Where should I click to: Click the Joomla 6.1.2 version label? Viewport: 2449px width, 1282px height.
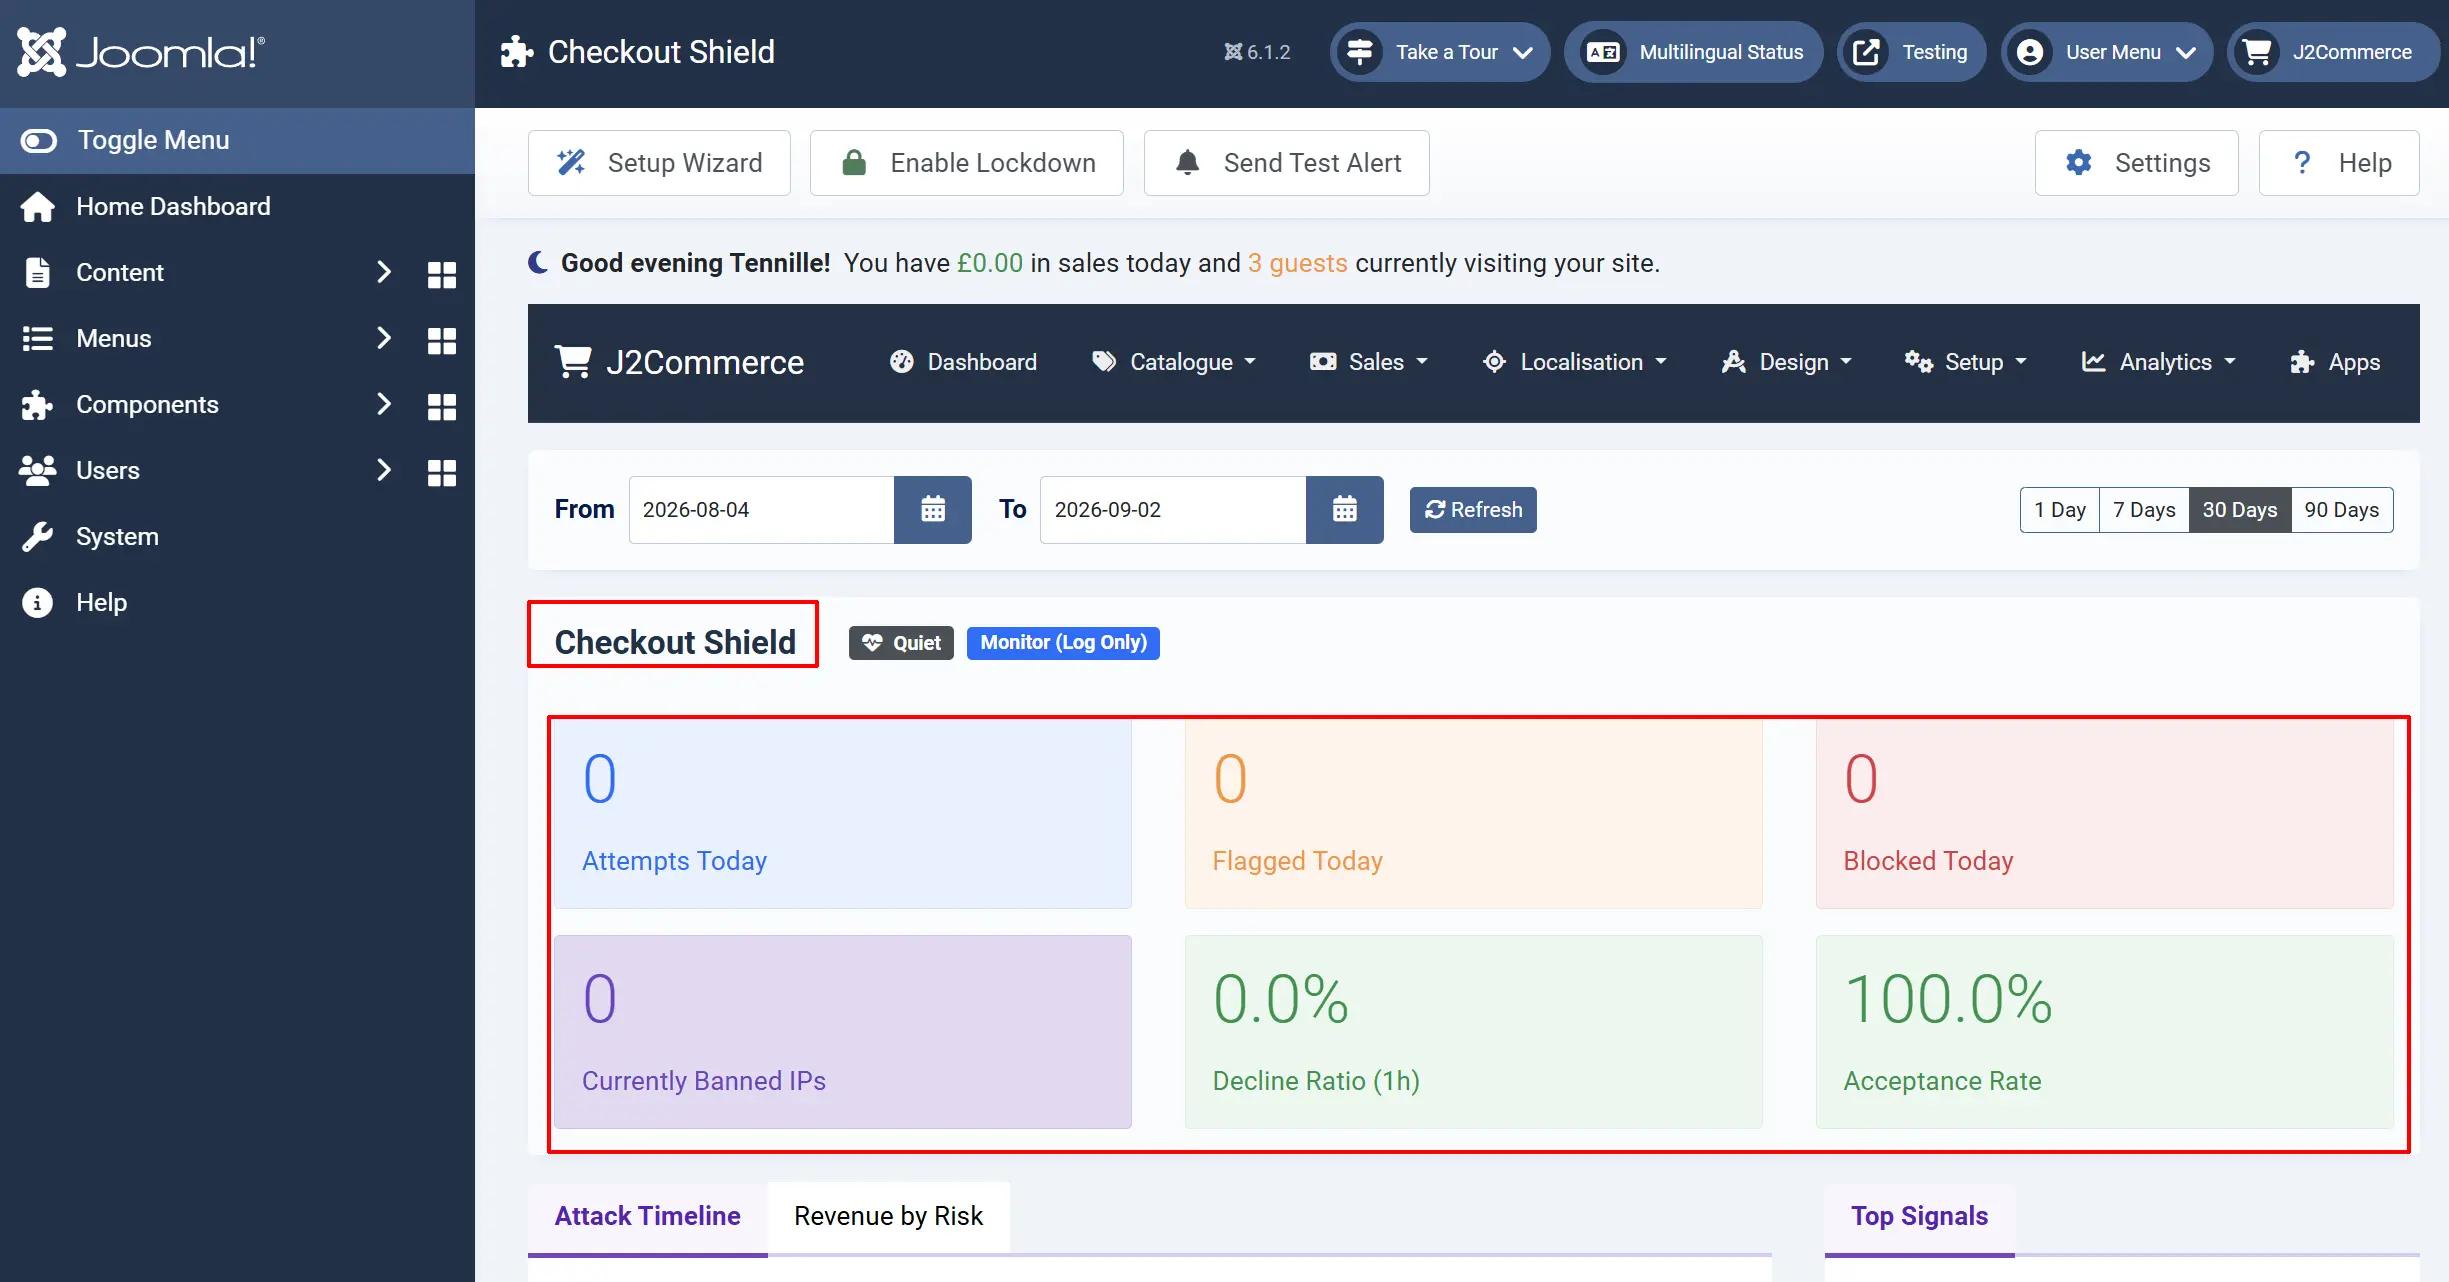click(x=1257, y=52)
